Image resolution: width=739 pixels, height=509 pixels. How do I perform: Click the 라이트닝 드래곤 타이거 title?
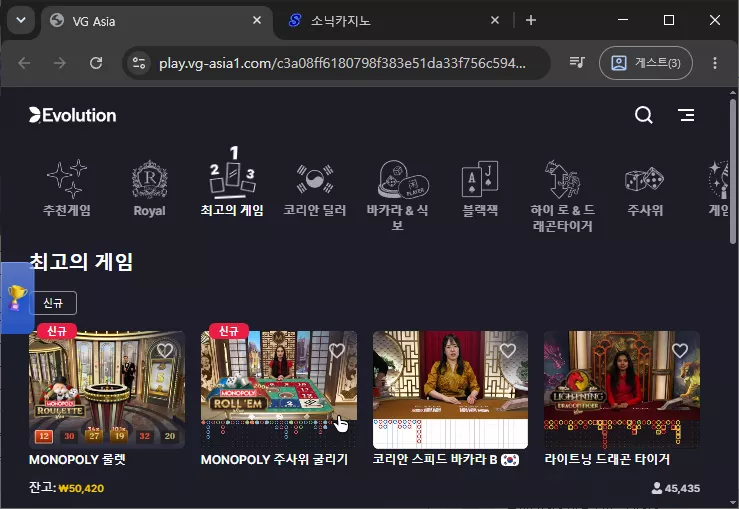pyautogui.click(x=607, y=459)
